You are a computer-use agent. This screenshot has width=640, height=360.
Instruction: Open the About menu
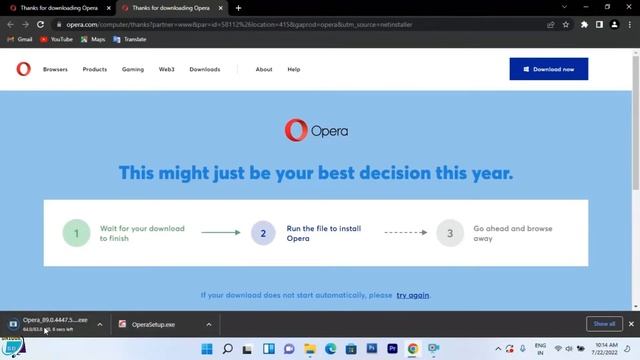[264, 69]
